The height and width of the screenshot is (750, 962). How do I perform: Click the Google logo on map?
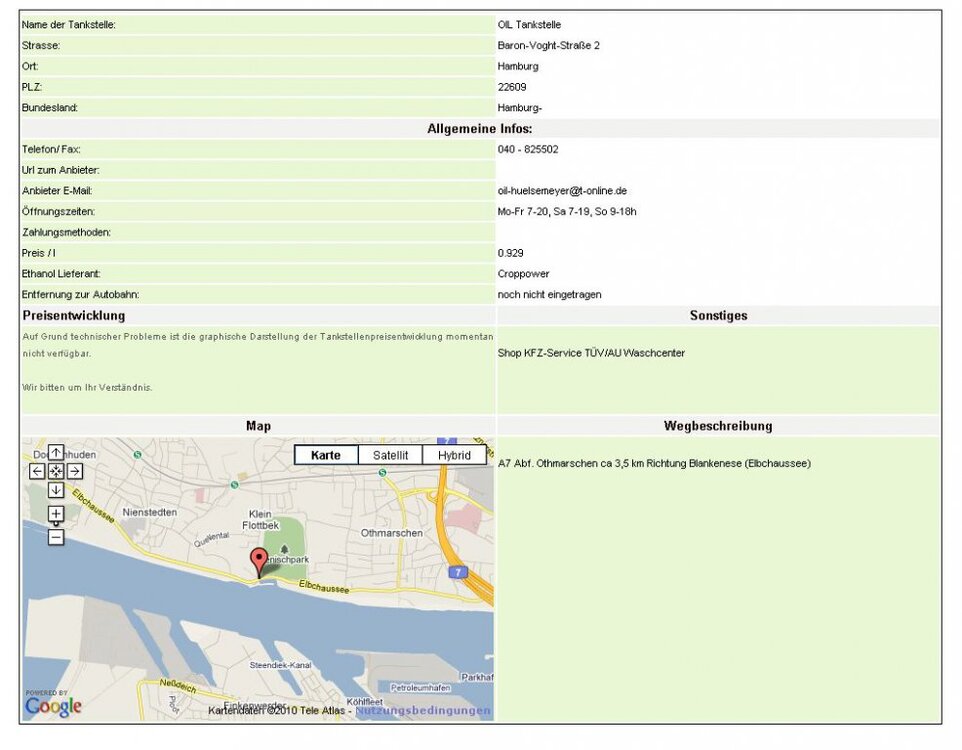53,707
